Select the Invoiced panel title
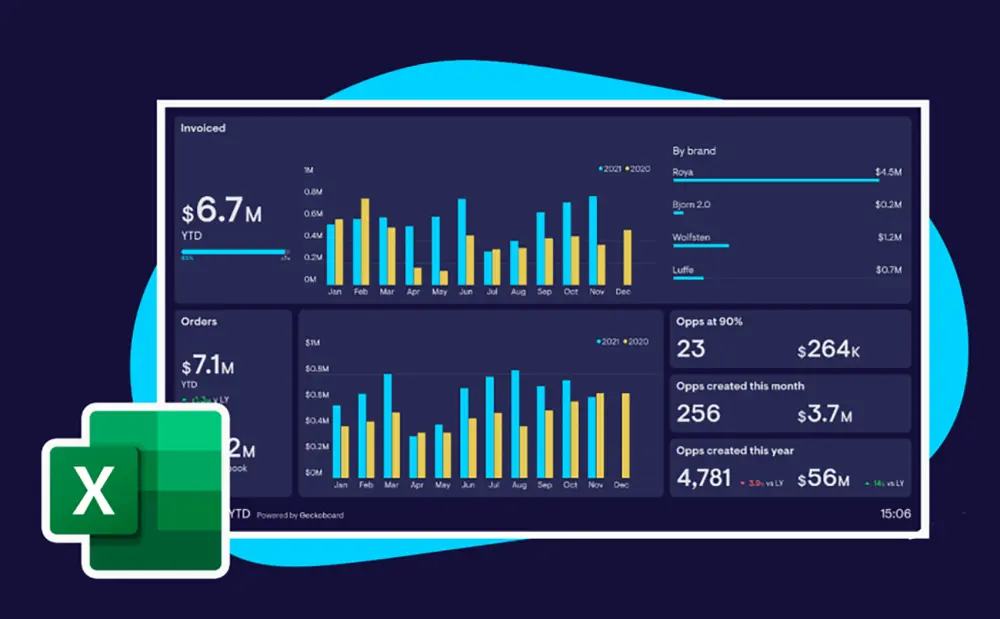Screen dimensions: 1000x619 point(202,128)
